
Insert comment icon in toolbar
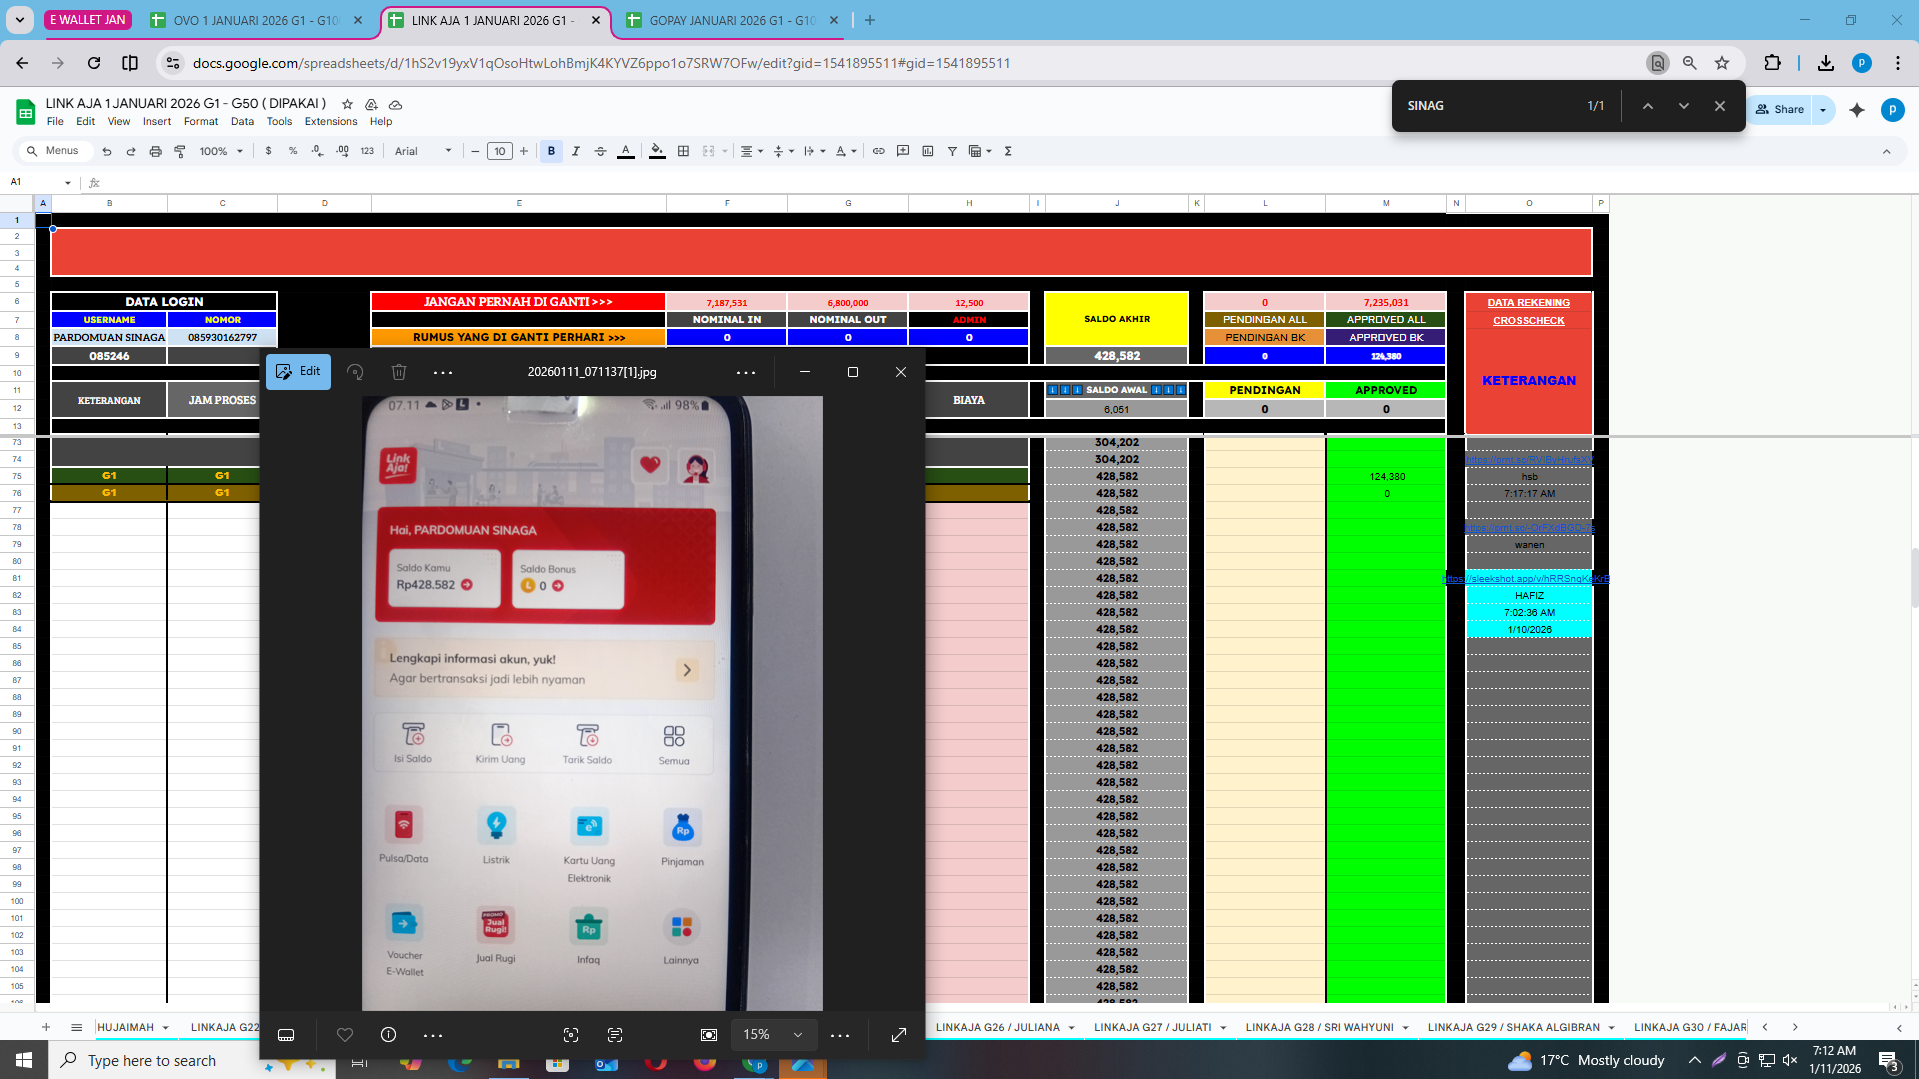pyautogui.click(x=903, y=151)
